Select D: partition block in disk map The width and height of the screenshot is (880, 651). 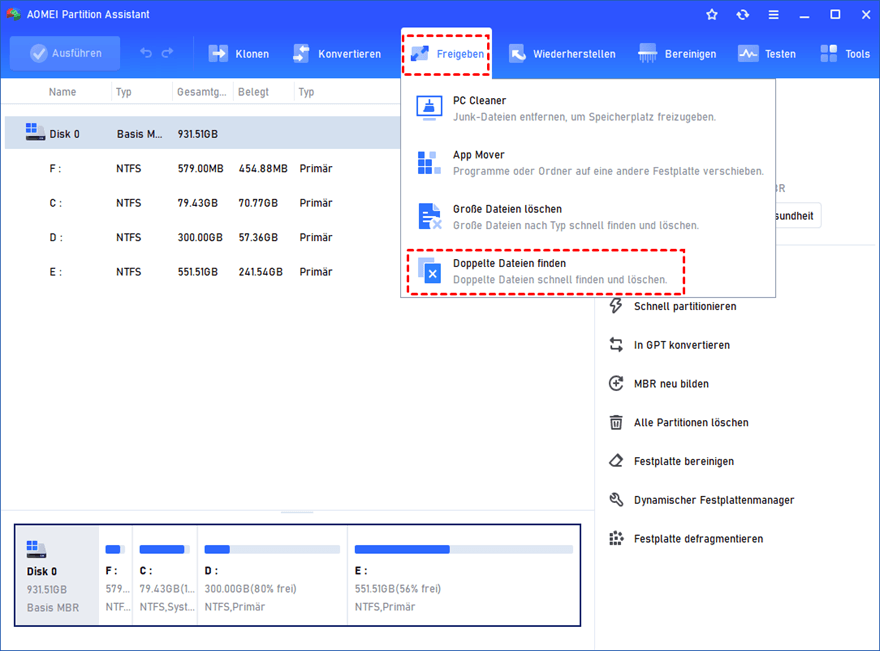click(x=273, y=575)
